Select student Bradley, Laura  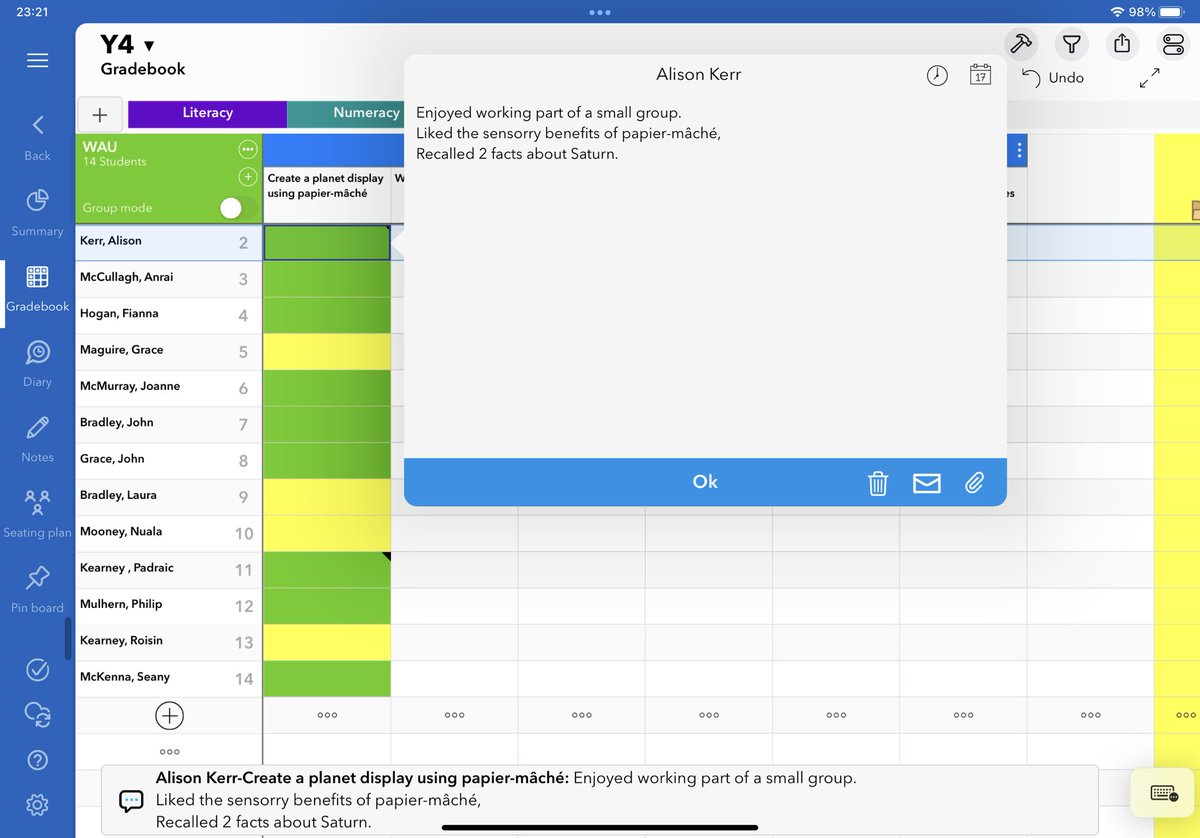[169, 497]
